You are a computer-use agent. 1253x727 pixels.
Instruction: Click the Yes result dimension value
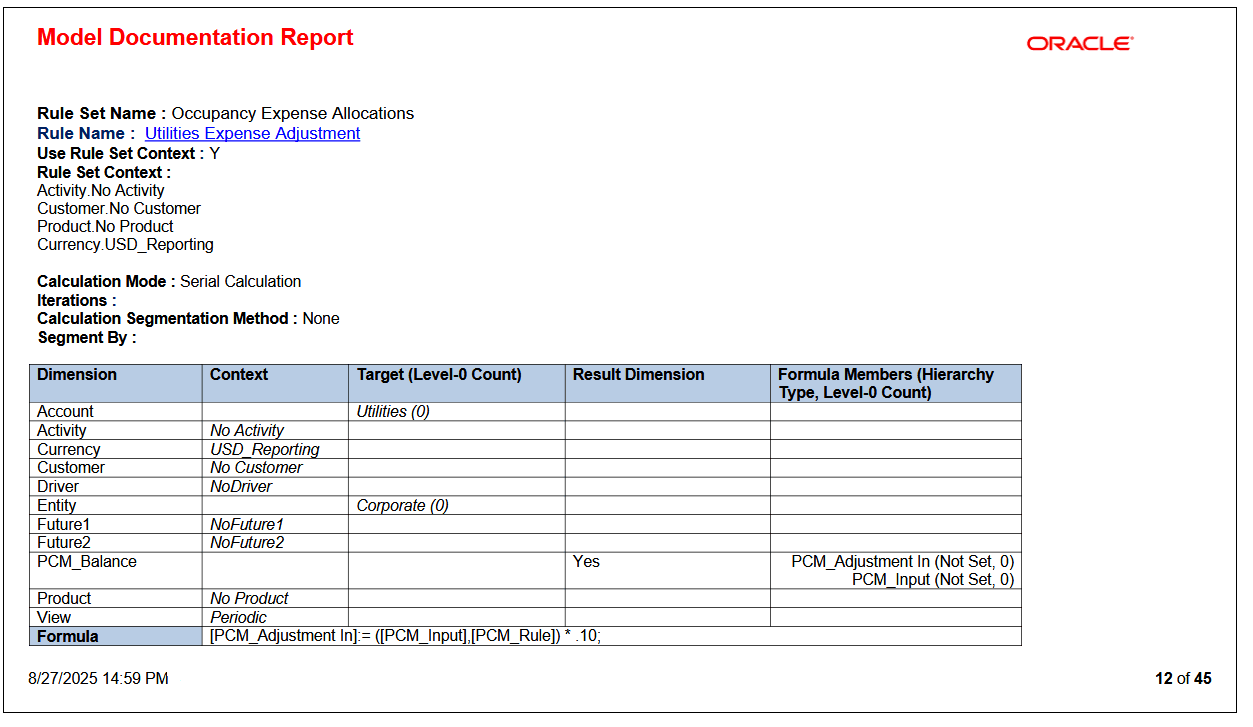[583, 561]
